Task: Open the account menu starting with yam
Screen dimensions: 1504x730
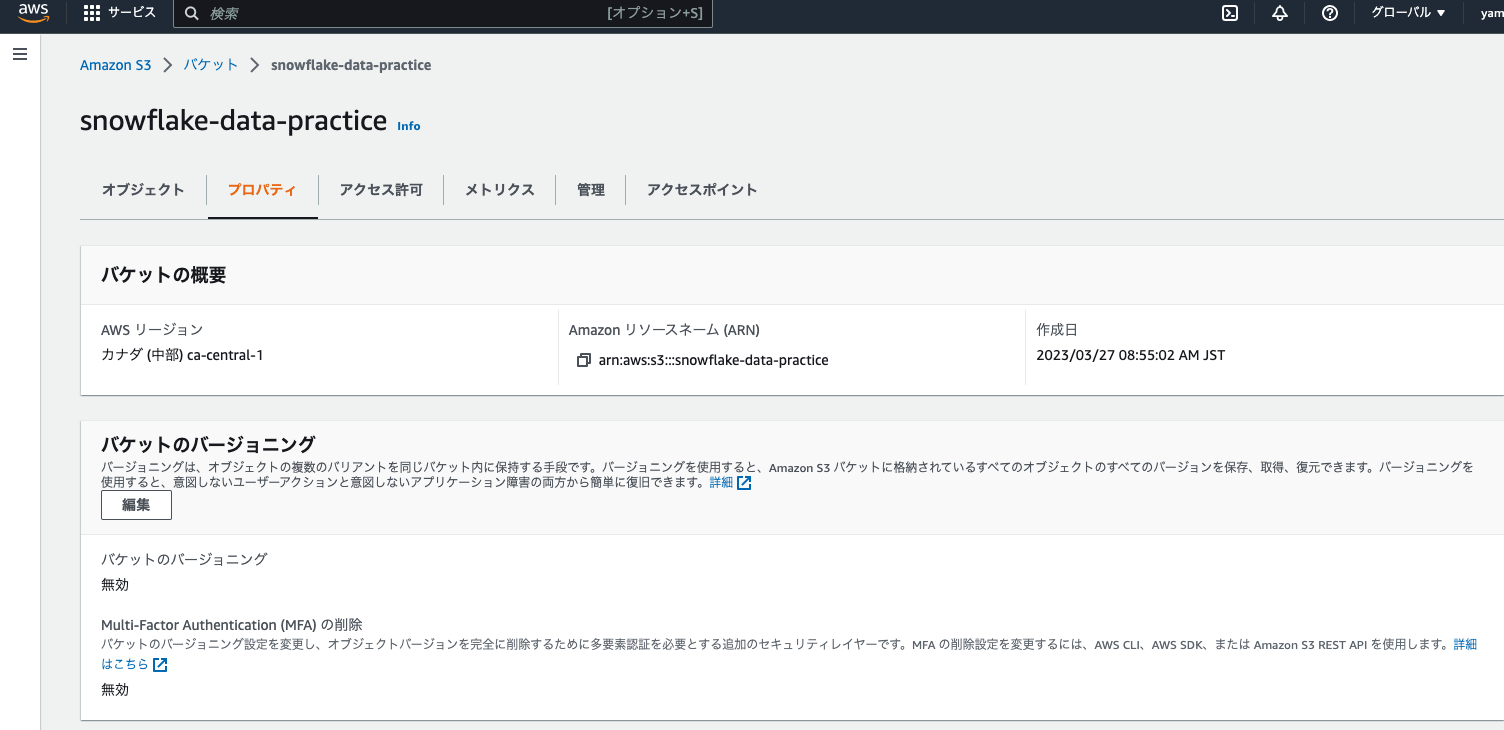Action: [1492, 13]
